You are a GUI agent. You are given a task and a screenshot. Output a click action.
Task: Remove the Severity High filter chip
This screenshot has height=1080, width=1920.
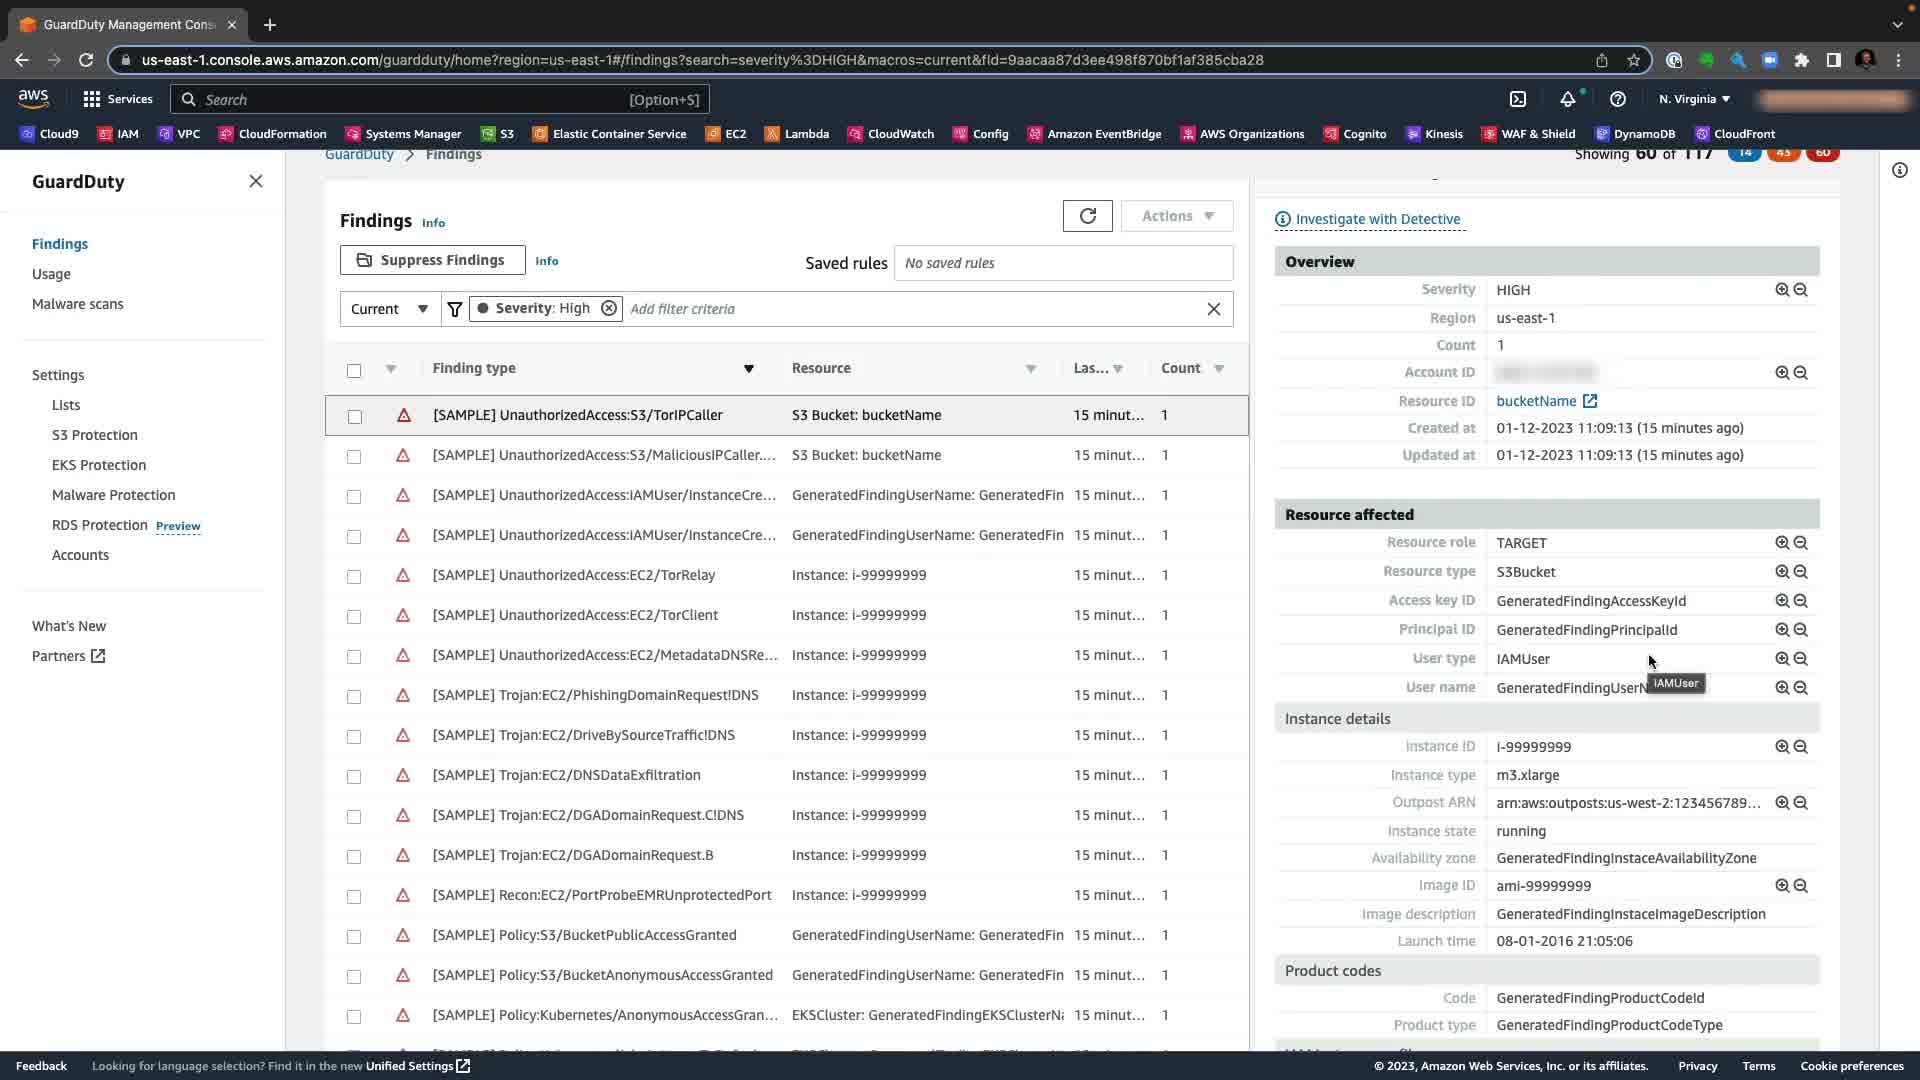pyautogui.click(x=608, y=308)
